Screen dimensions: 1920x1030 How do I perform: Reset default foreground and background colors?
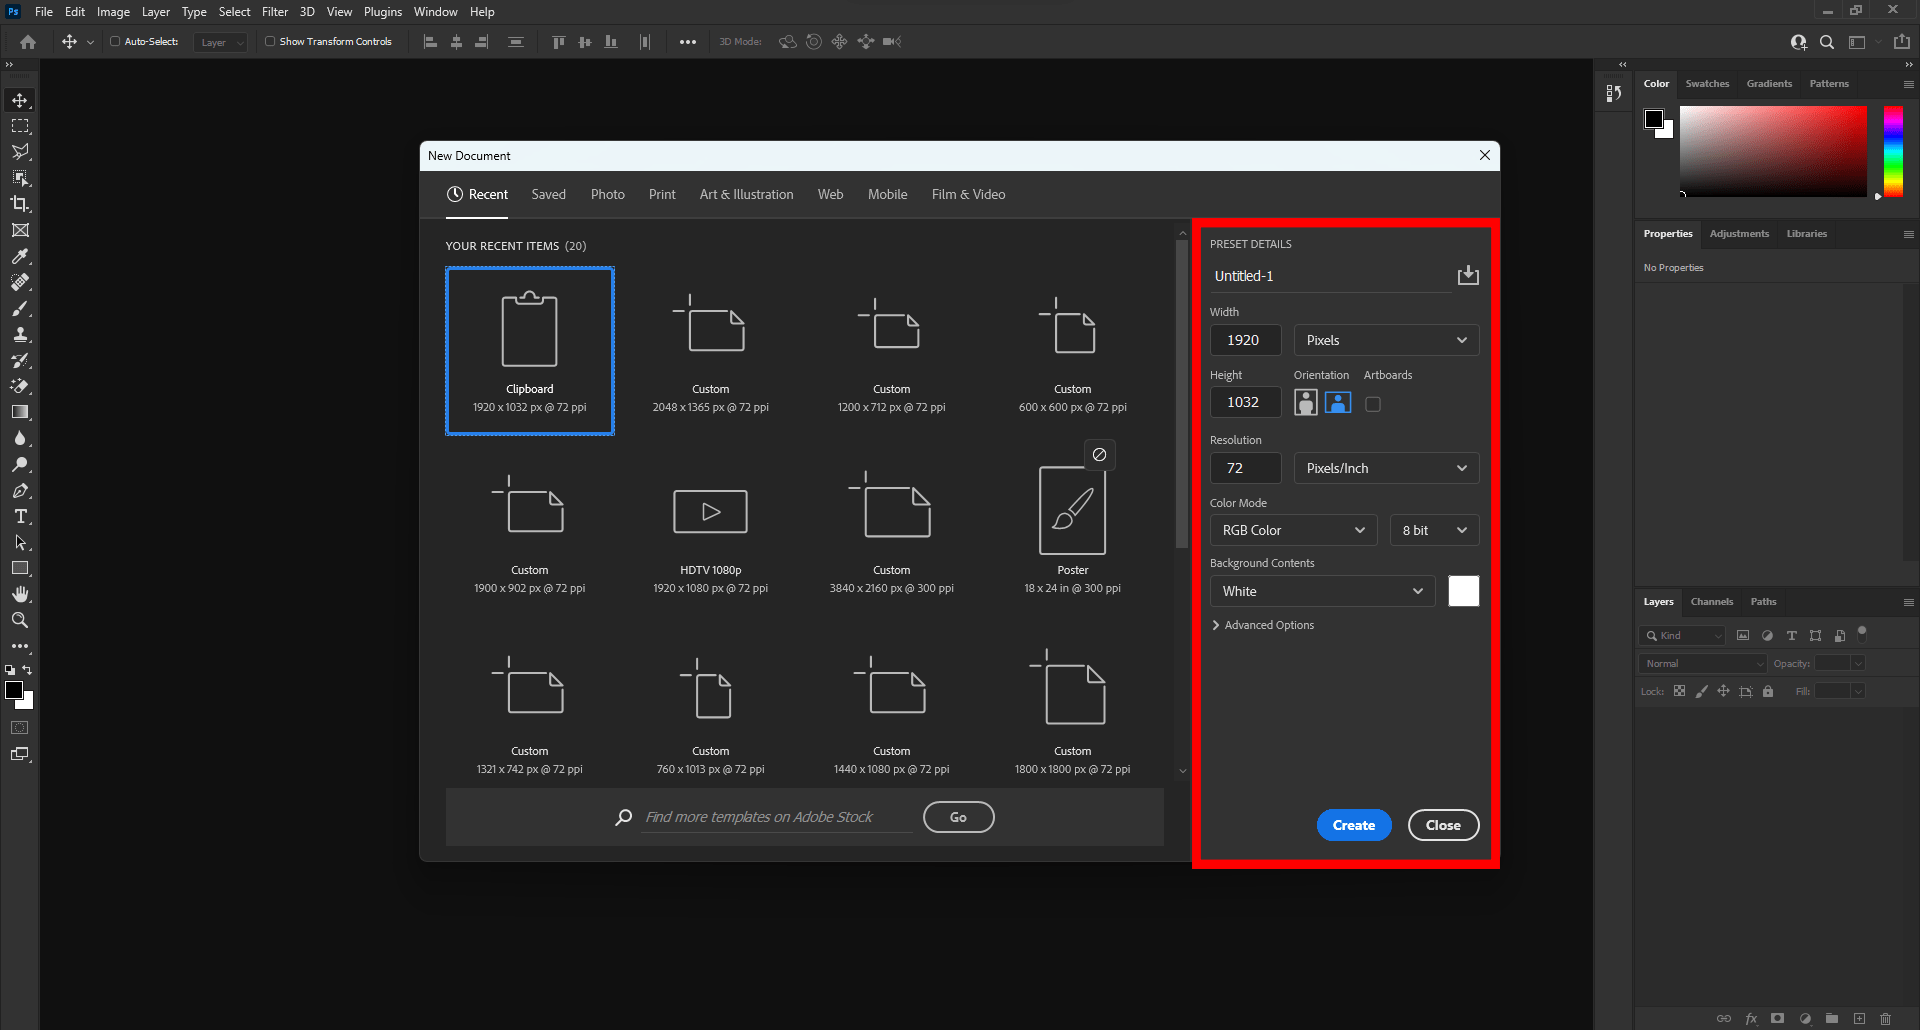(10, 670)
